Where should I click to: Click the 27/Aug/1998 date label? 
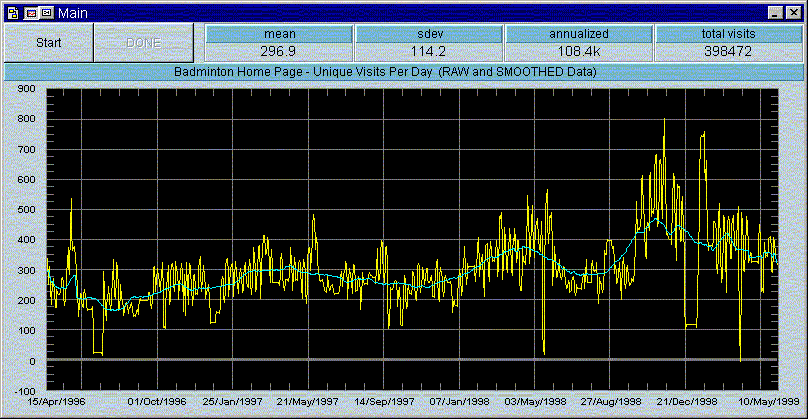(x=611, y=401)
